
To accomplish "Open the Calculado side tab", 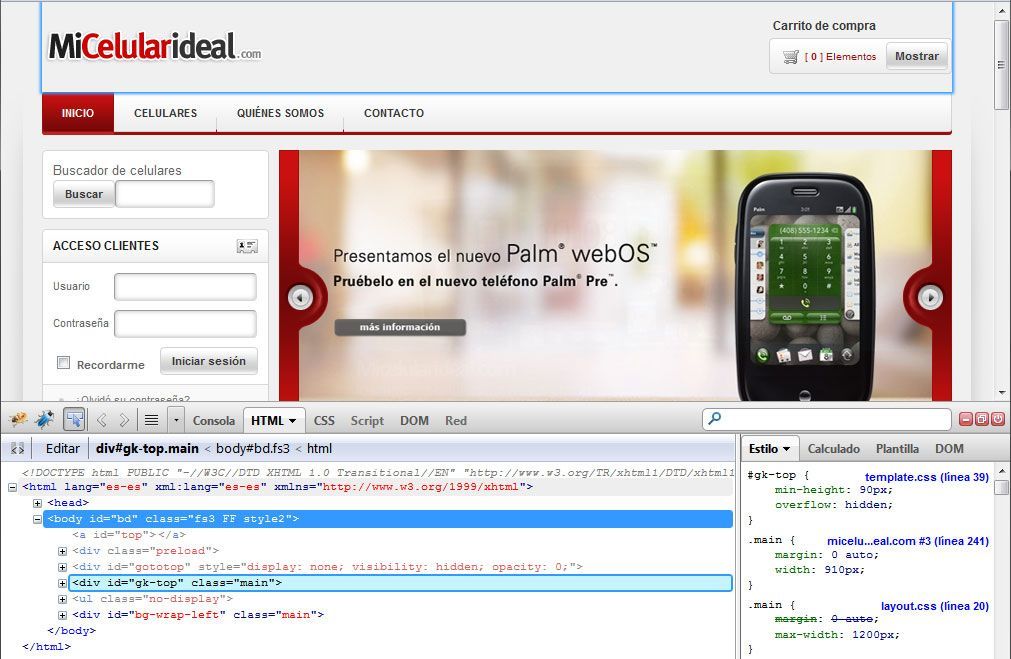I will (834, 449).
